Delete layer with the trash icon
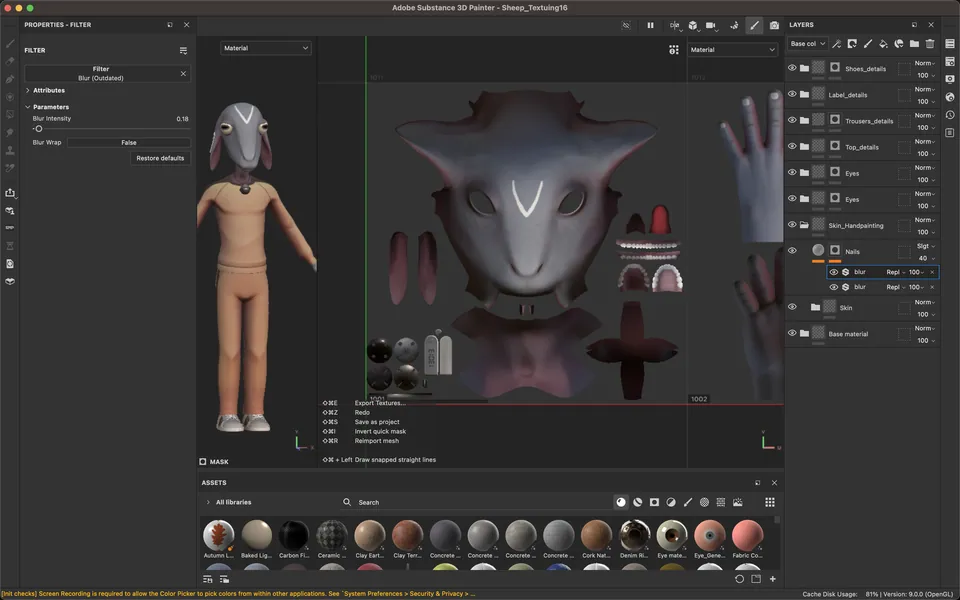960x600 pixels. tap(930, 43)
